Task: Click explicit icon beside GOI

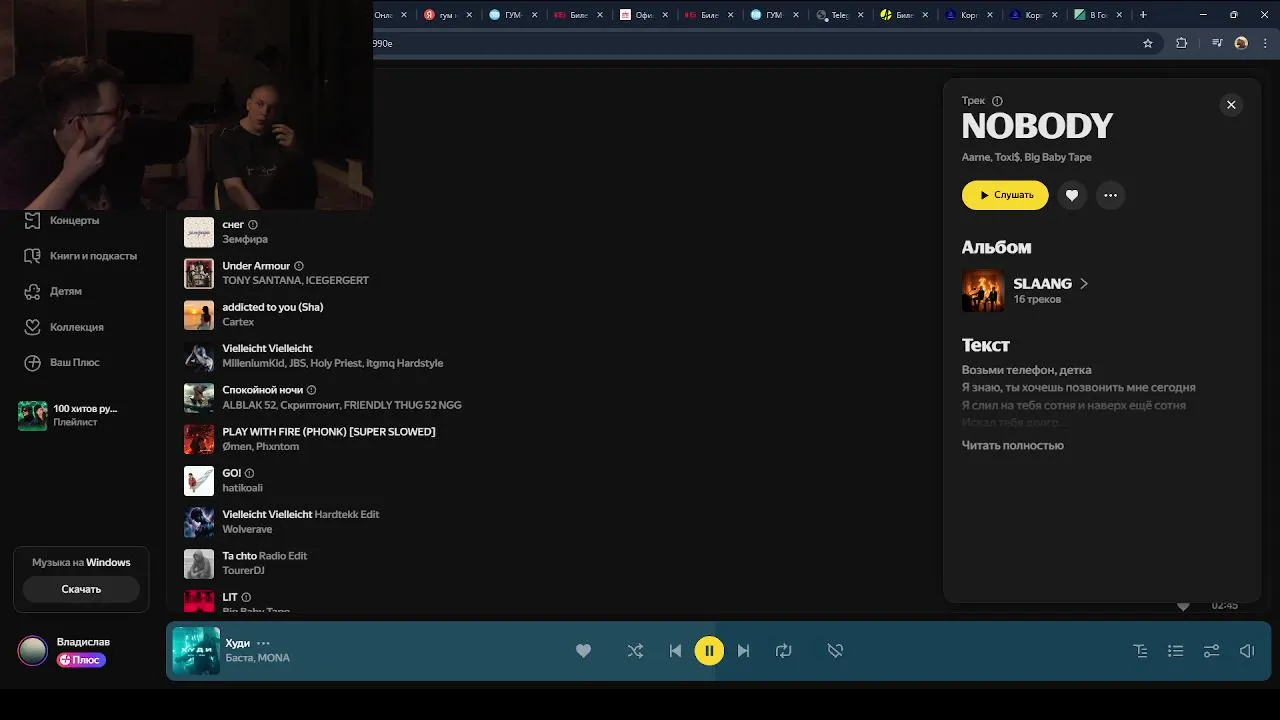Action: pyautogui.click(x=250, y=473)
